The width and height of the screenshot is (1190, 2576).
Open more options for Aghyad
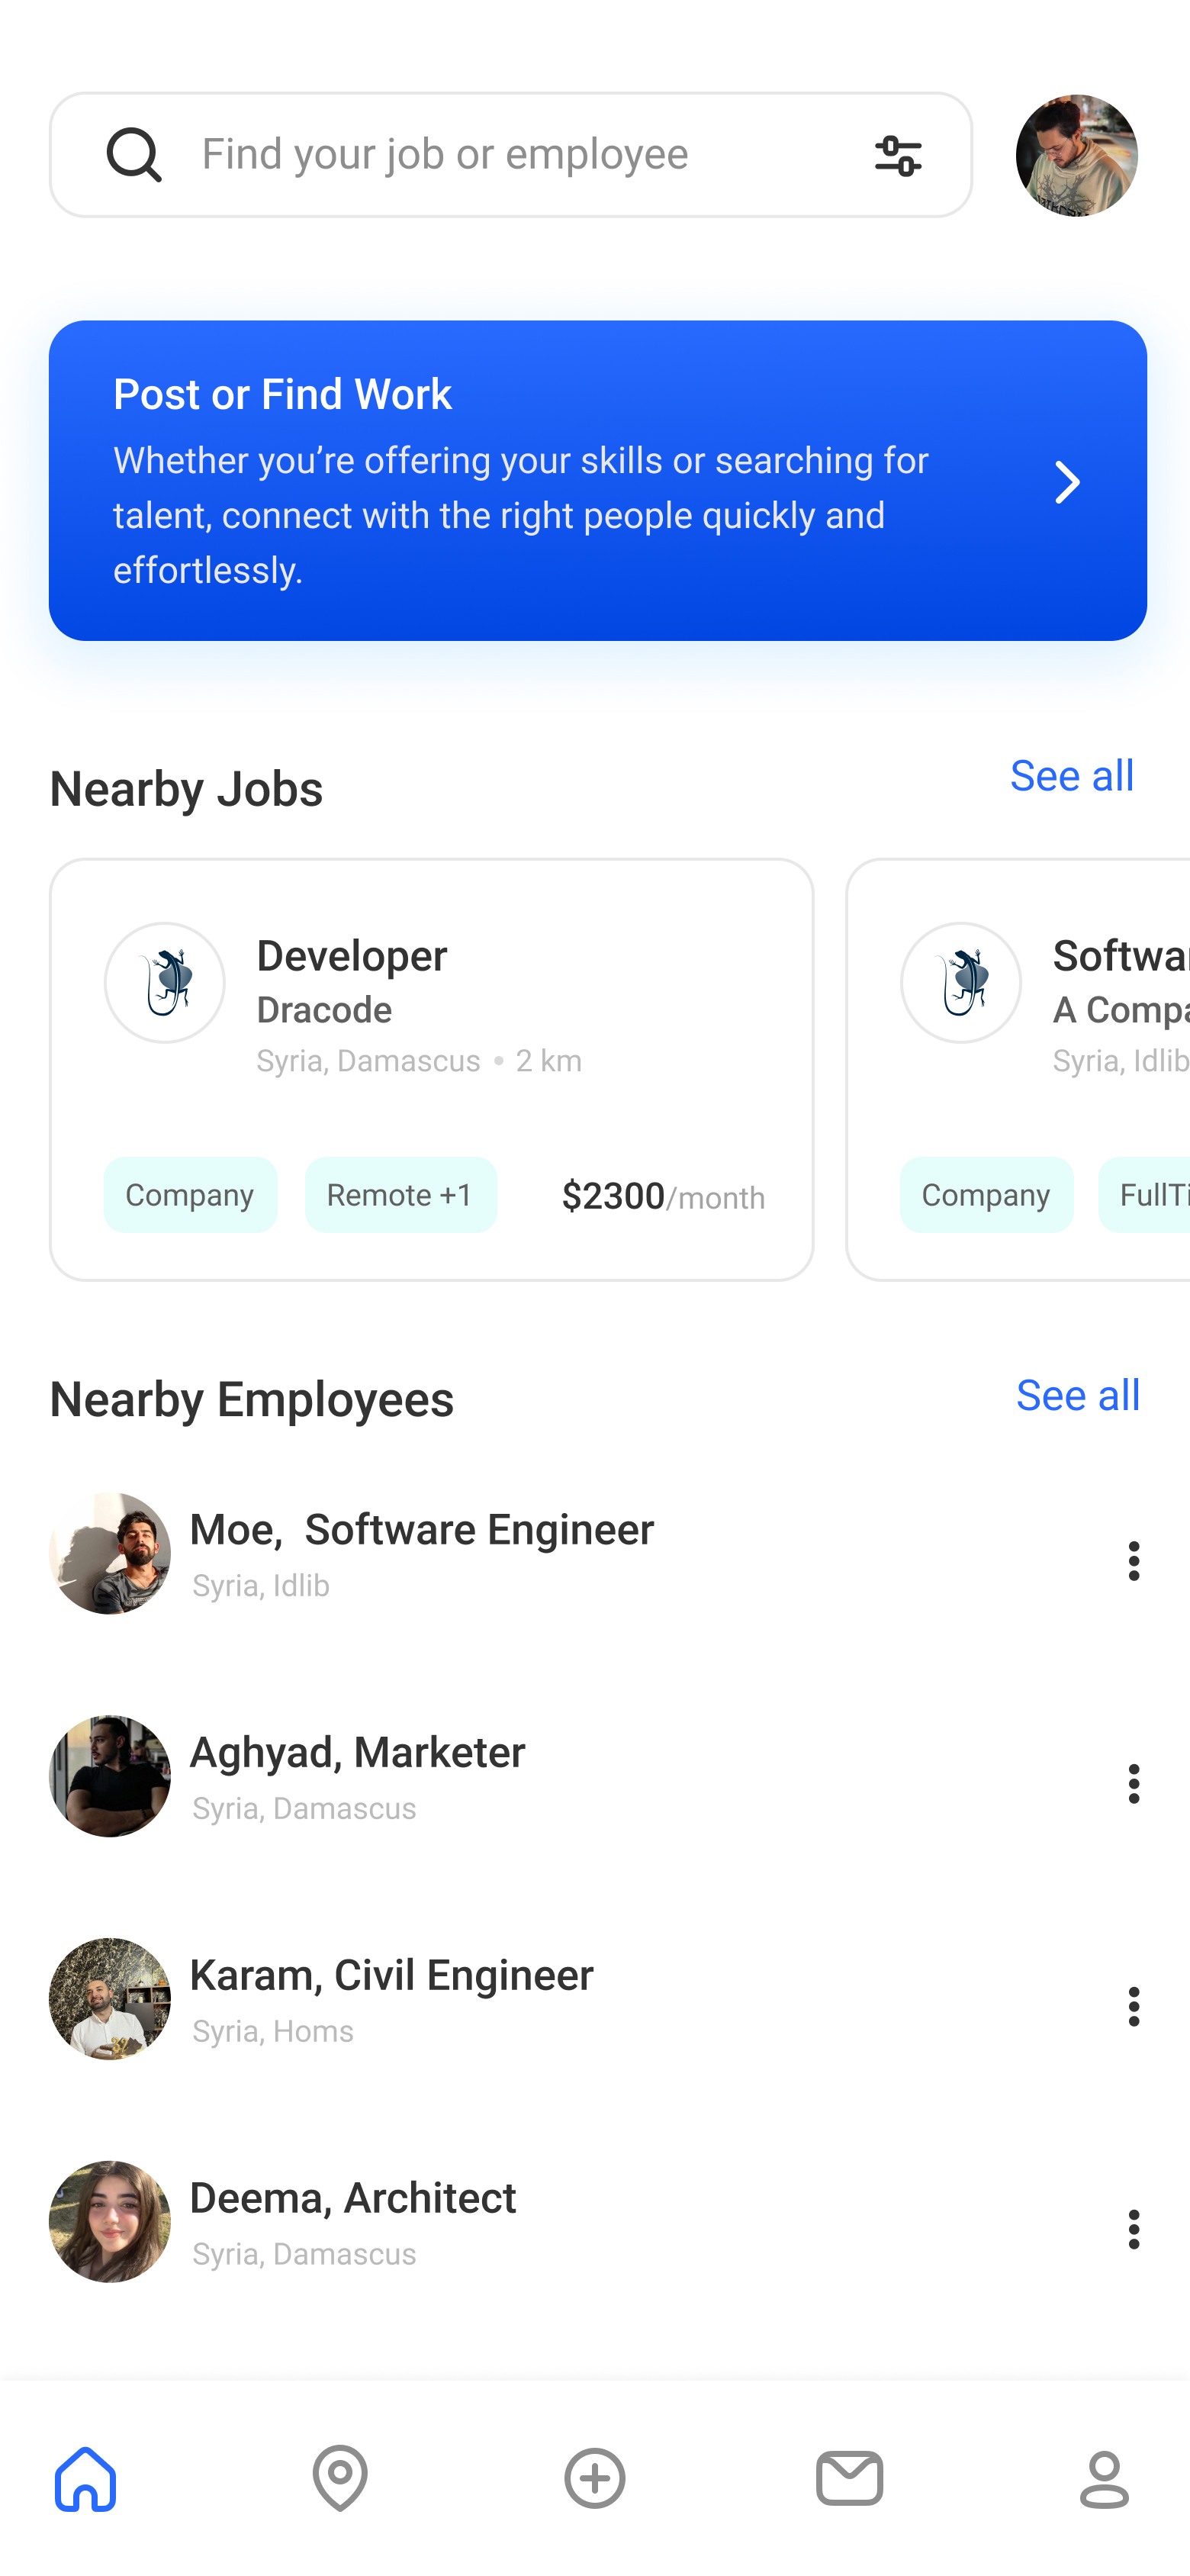(1133, 1783)
